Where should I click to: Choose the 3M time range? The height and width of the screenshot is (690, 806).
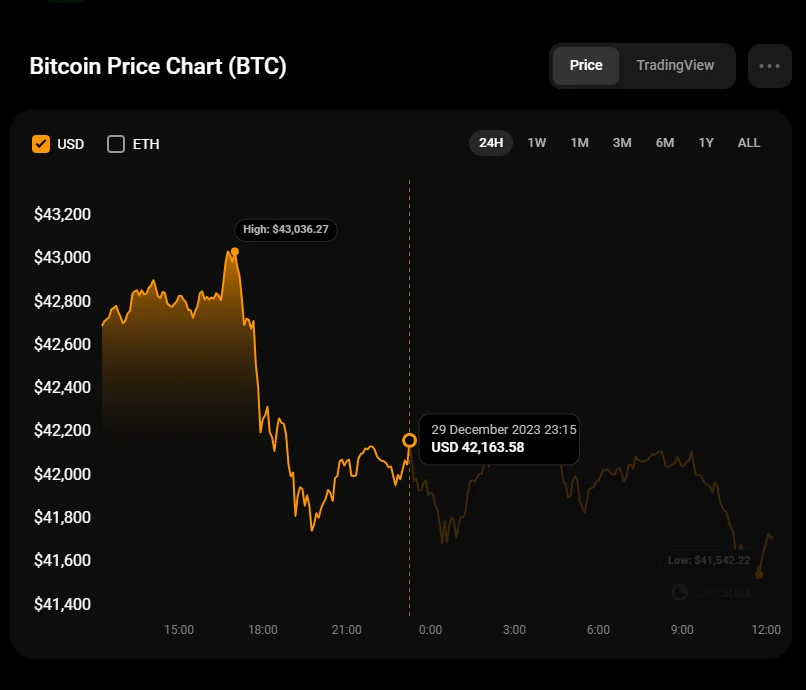[622, 143]
